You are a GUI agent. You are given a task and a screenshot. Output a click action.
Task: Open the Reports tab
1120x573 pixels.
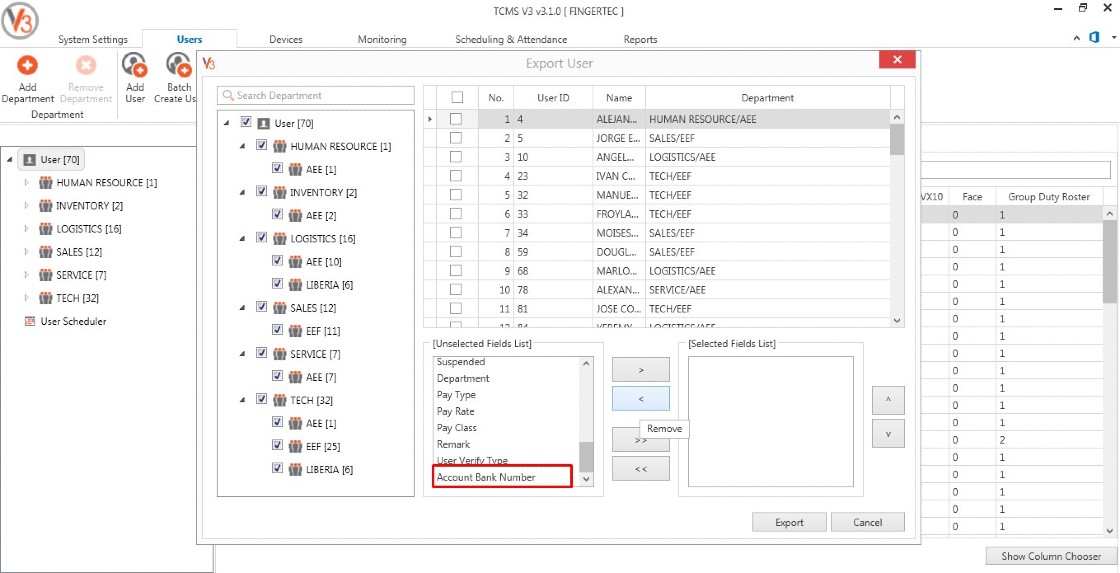[x=640, y=39]
